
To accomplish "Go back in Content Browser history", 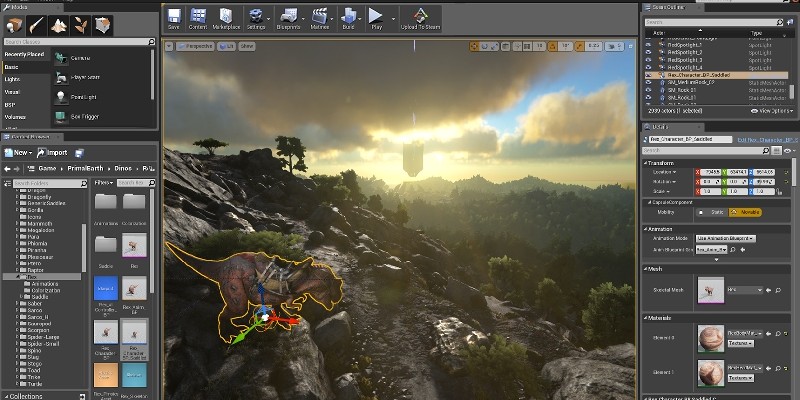I will tap(7, 168).
